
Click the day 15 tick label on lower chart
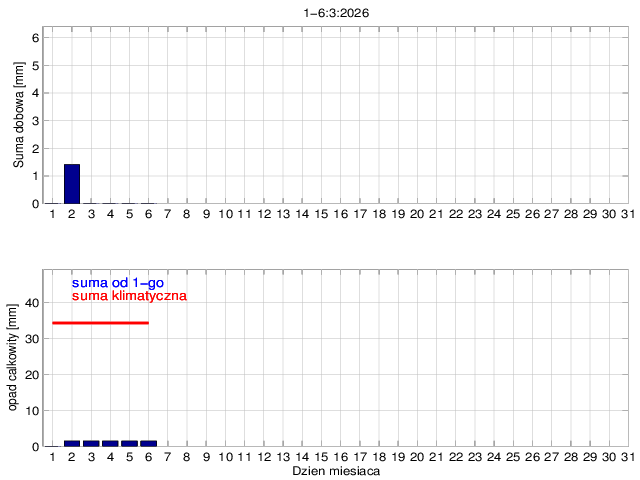point(321,457)
